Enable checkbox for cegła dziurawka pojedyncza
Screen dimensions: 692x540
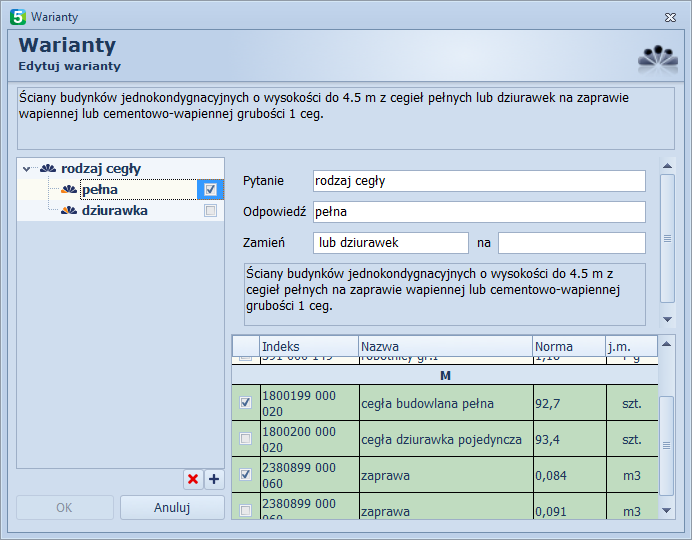tap(246, 438)
